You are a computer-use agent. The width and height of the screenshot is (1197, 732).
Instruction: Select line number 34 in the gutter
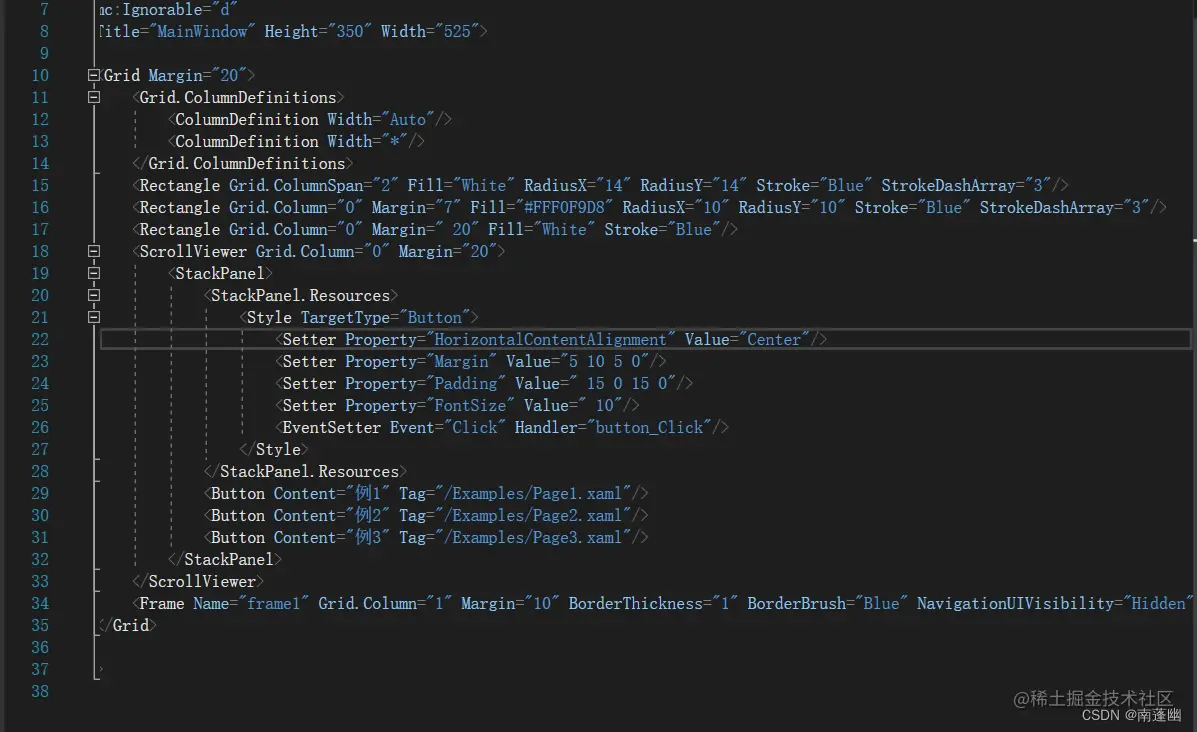point(40,604)
